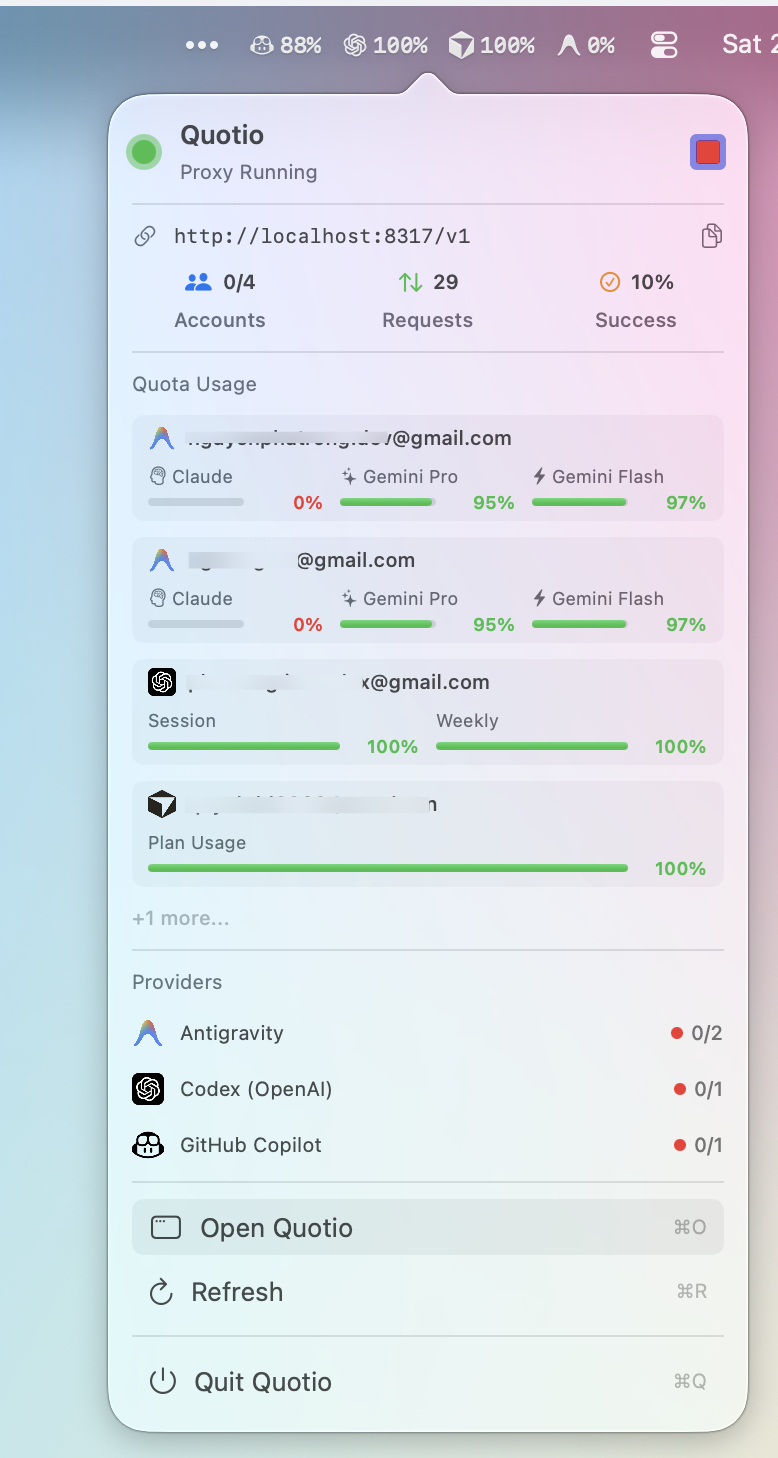778x1458 pixels.
Task: Click the Codex (OpenAI) icon under Providers
Action: point(148,1089)
